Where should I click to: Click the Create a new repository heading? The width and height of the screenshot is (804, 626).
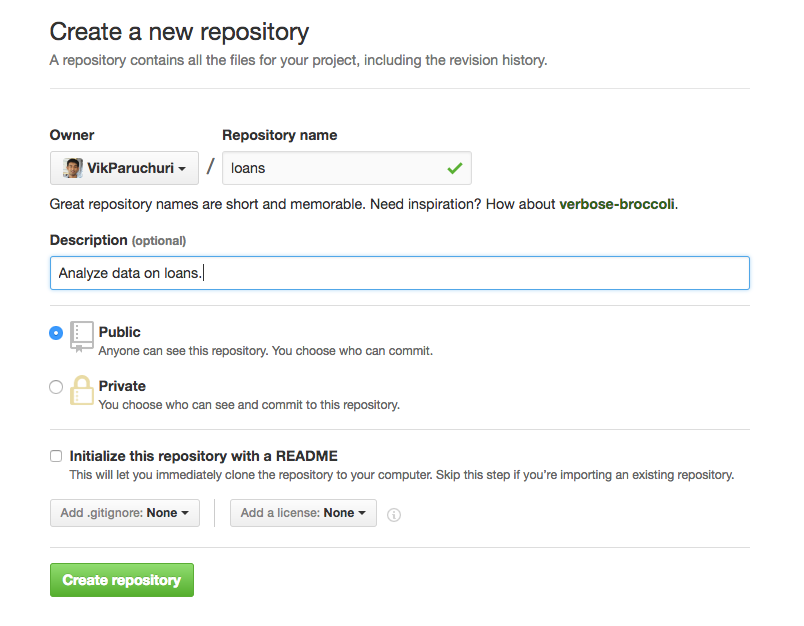point(179,32)
